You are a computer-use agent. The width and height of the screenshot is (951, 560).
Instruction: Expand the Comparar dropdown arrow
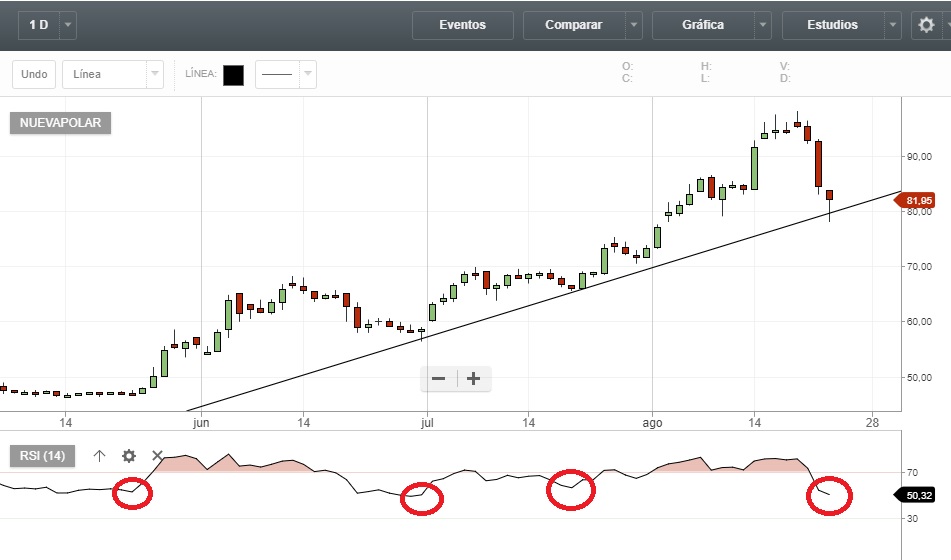[x=634, y=25]
